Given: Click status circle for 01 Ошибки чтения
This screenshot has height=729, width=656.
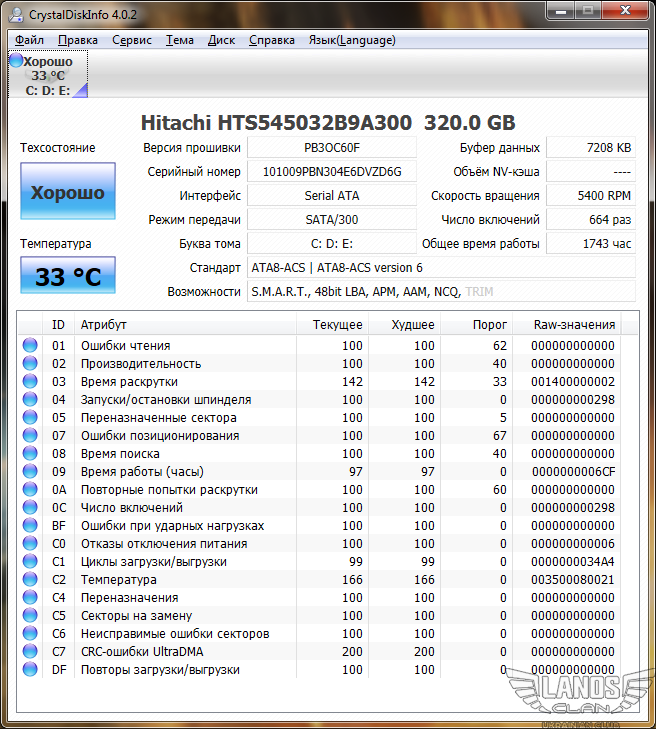Looking at the screenshot, I should [30, 345].
